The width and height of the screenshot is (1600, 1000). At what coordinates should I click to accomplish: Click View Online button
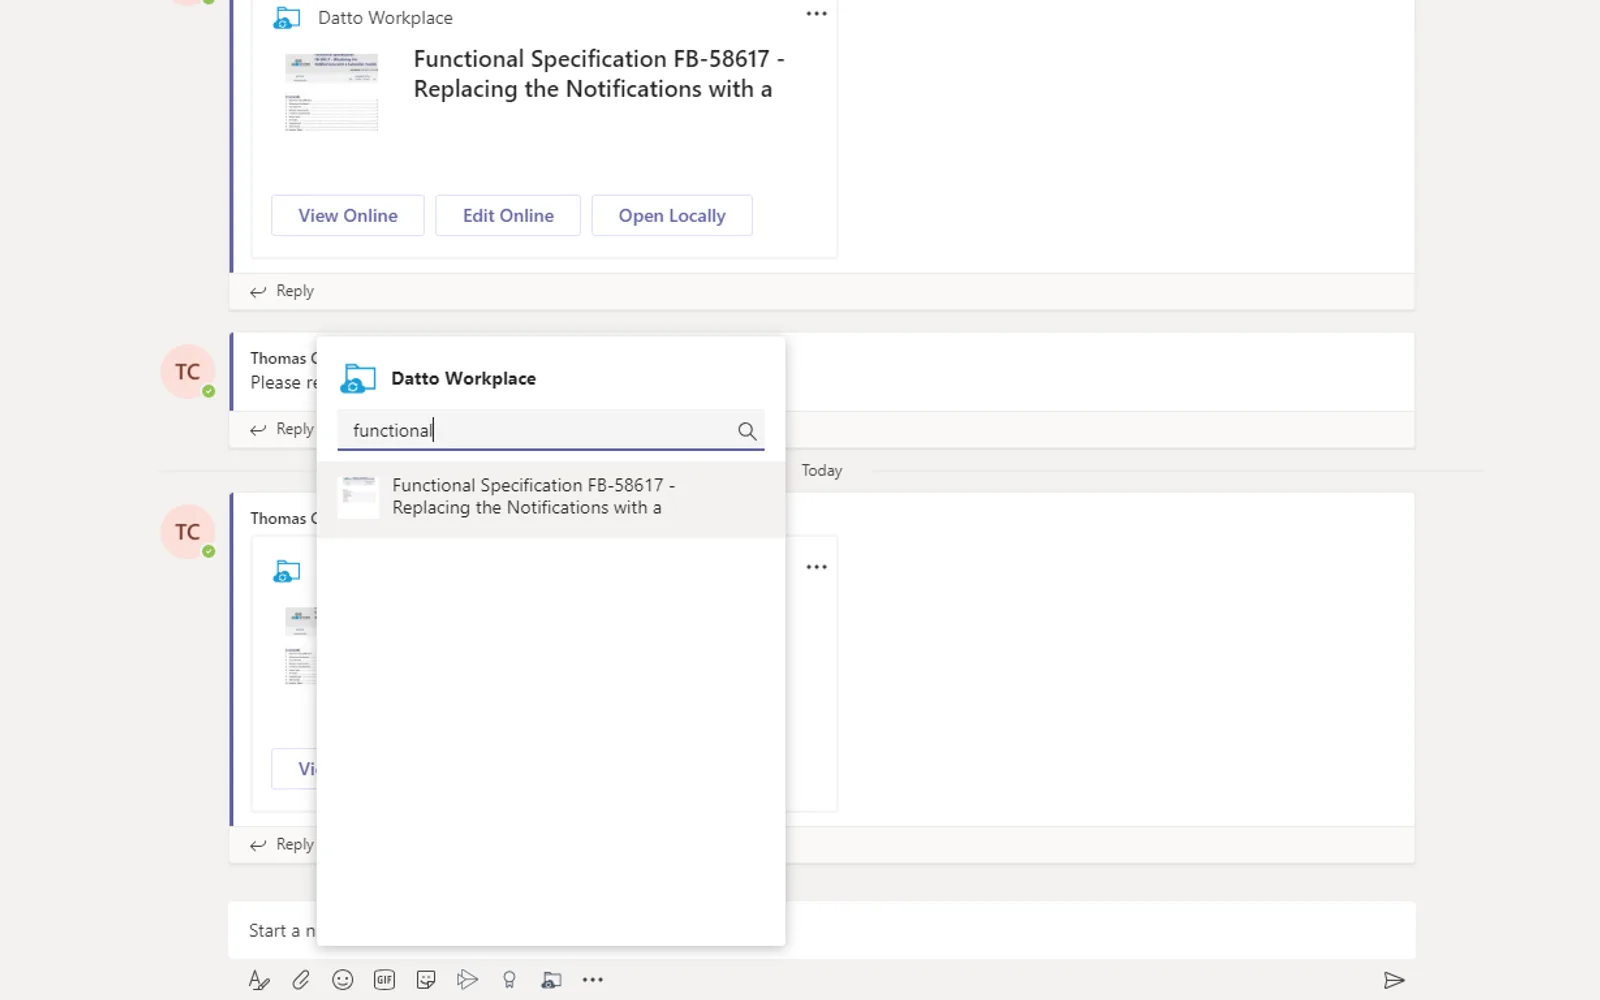pyautogui.click(x=348, y=215)
